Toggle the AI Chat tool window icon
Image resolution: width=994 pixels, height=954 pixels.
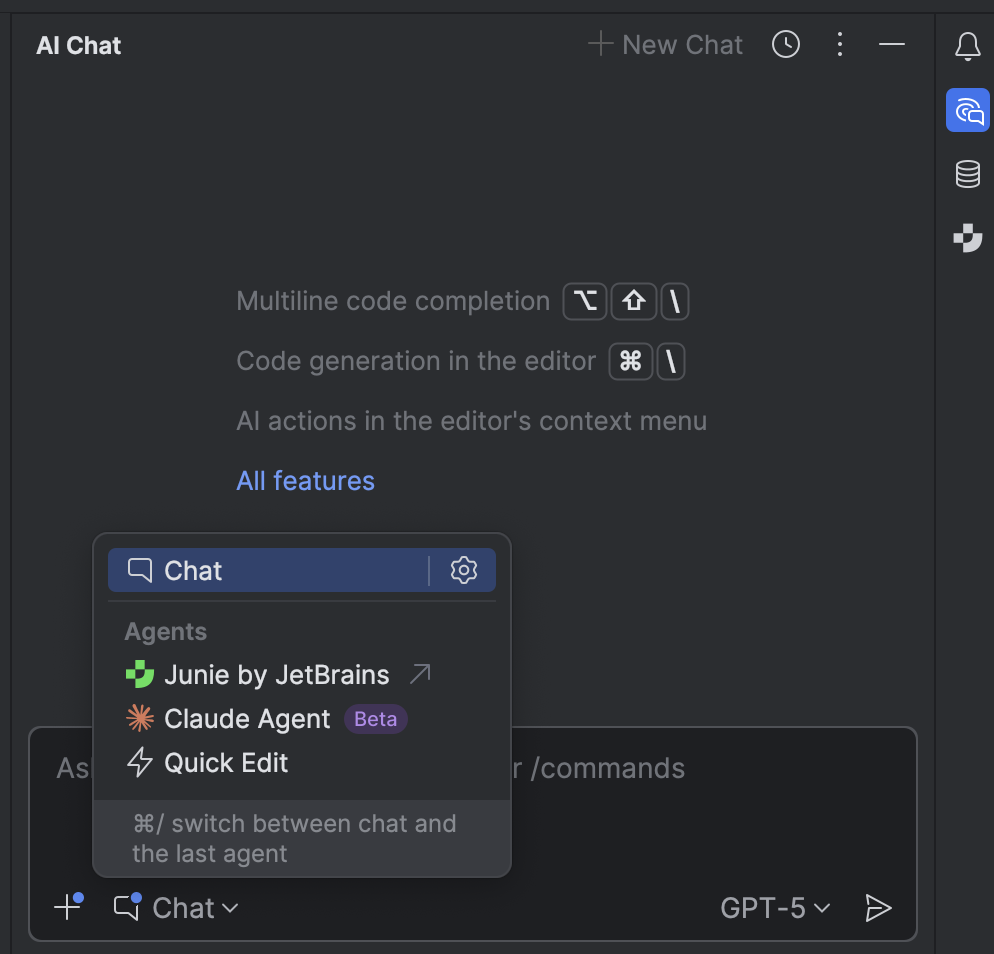(967, 110)
